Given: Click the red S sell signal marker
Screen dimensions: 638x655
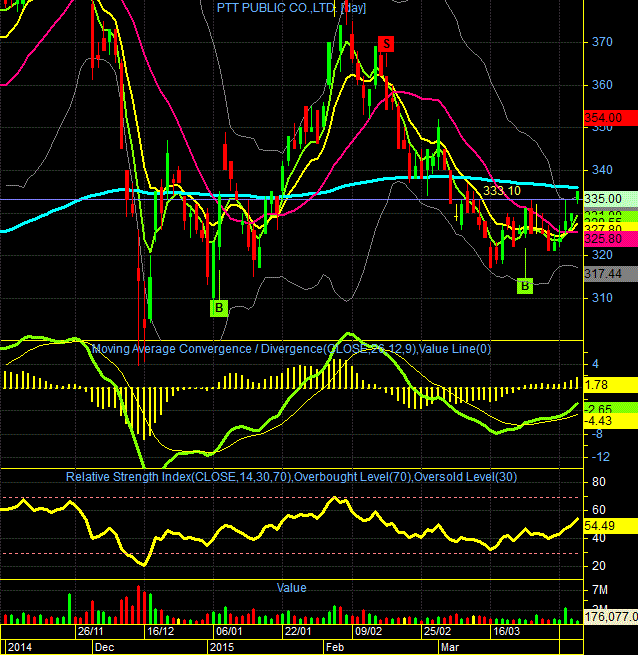Looking at the screenshot, I should click(x=386, y=43).
